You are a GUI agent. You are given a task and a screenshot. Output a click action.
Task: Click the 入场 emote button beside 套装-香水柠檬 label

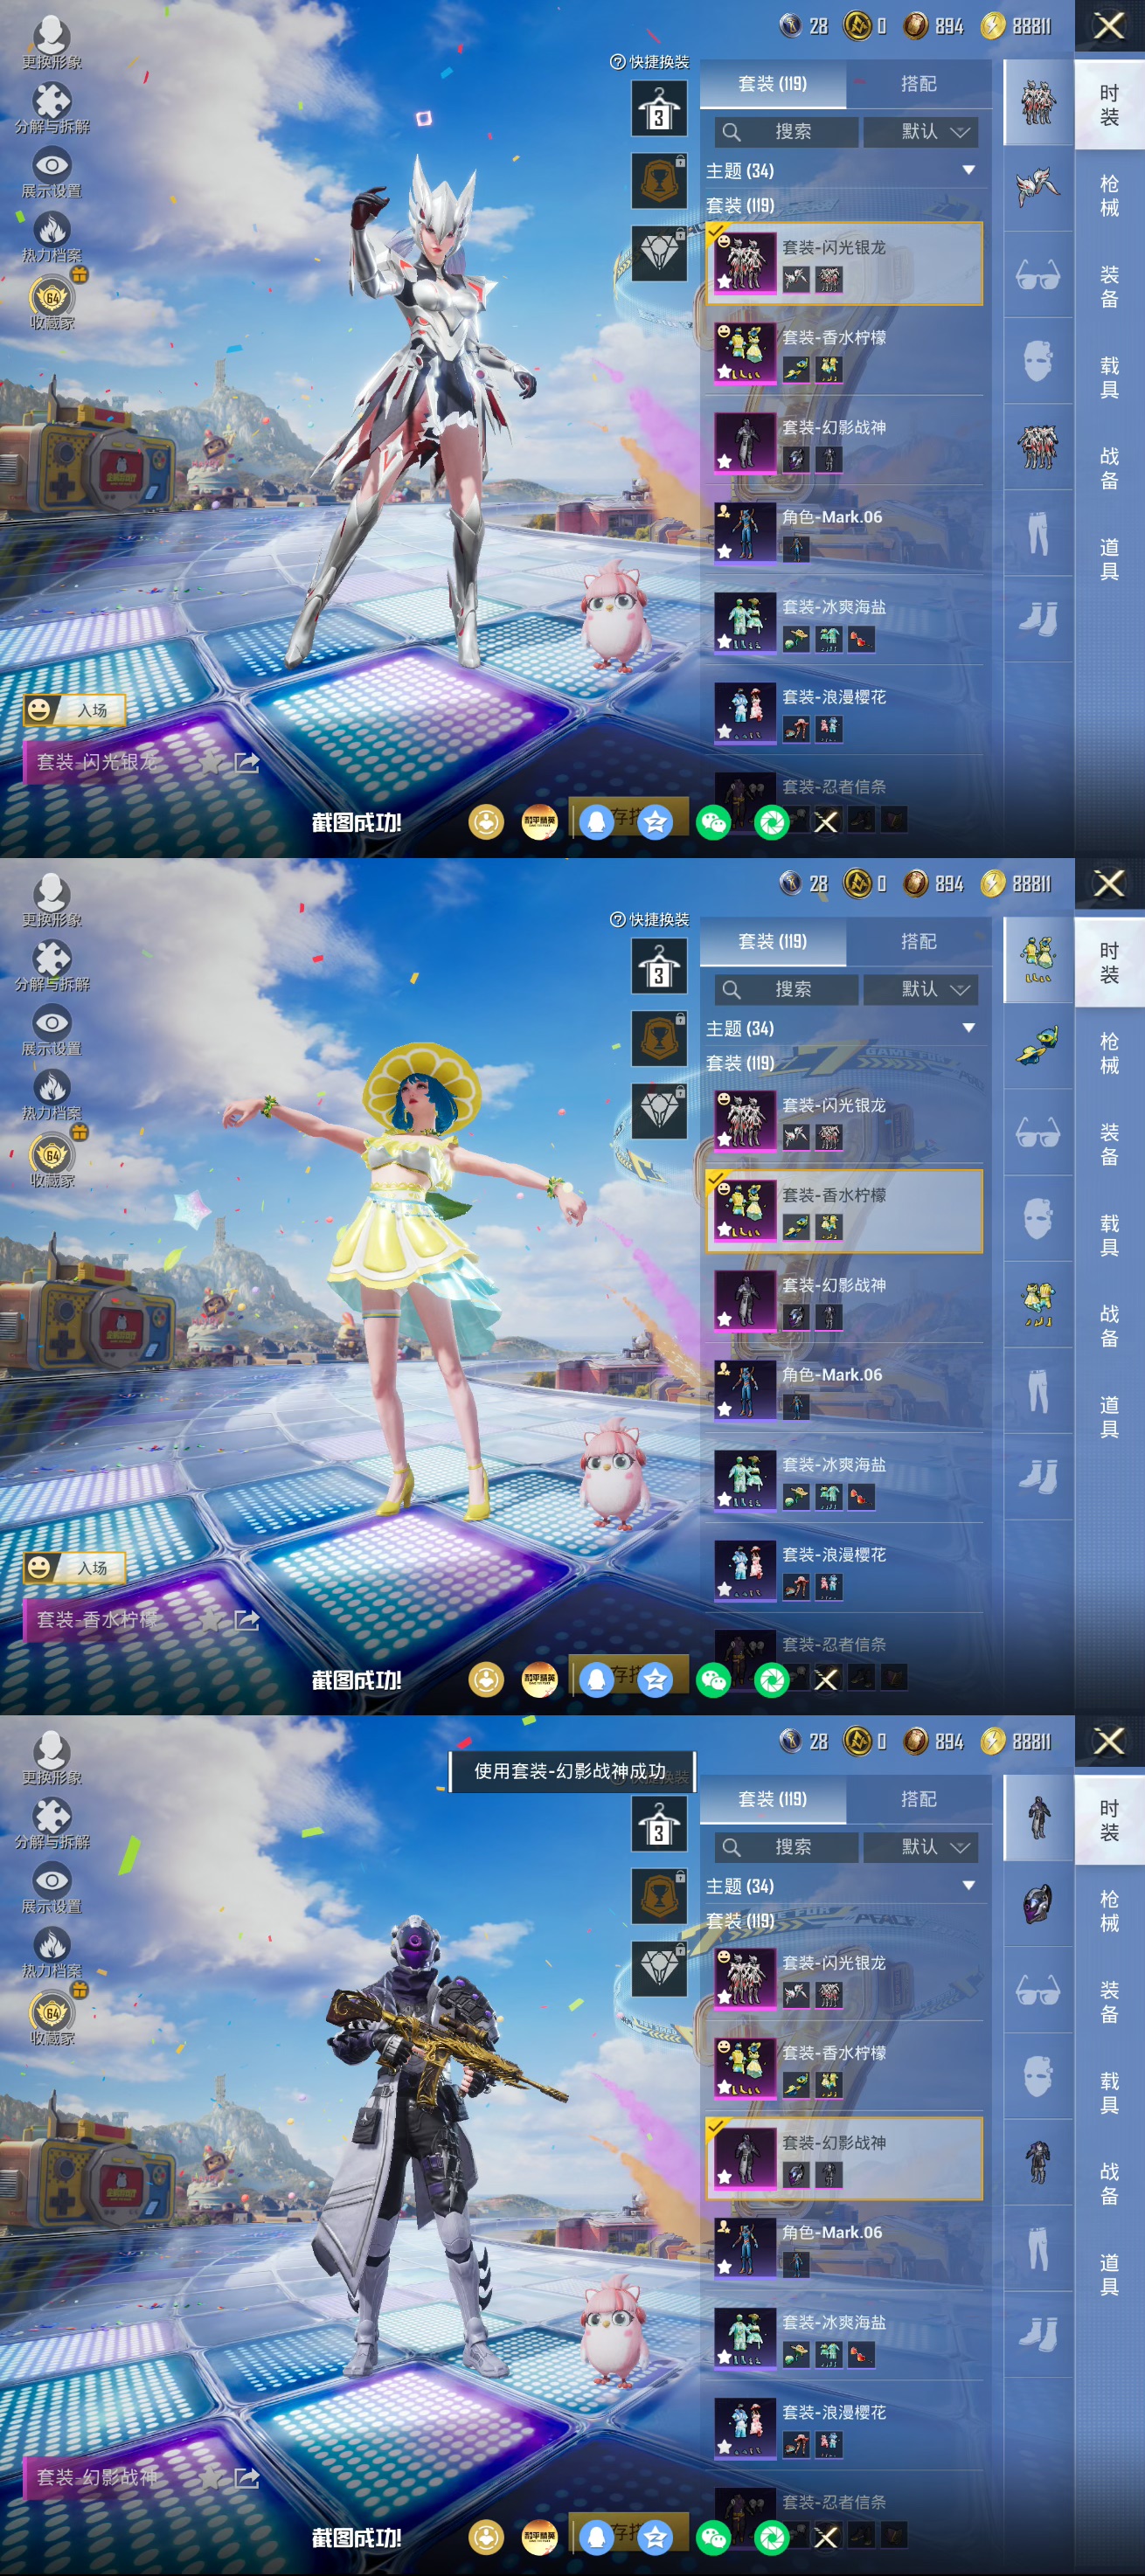75,1568
